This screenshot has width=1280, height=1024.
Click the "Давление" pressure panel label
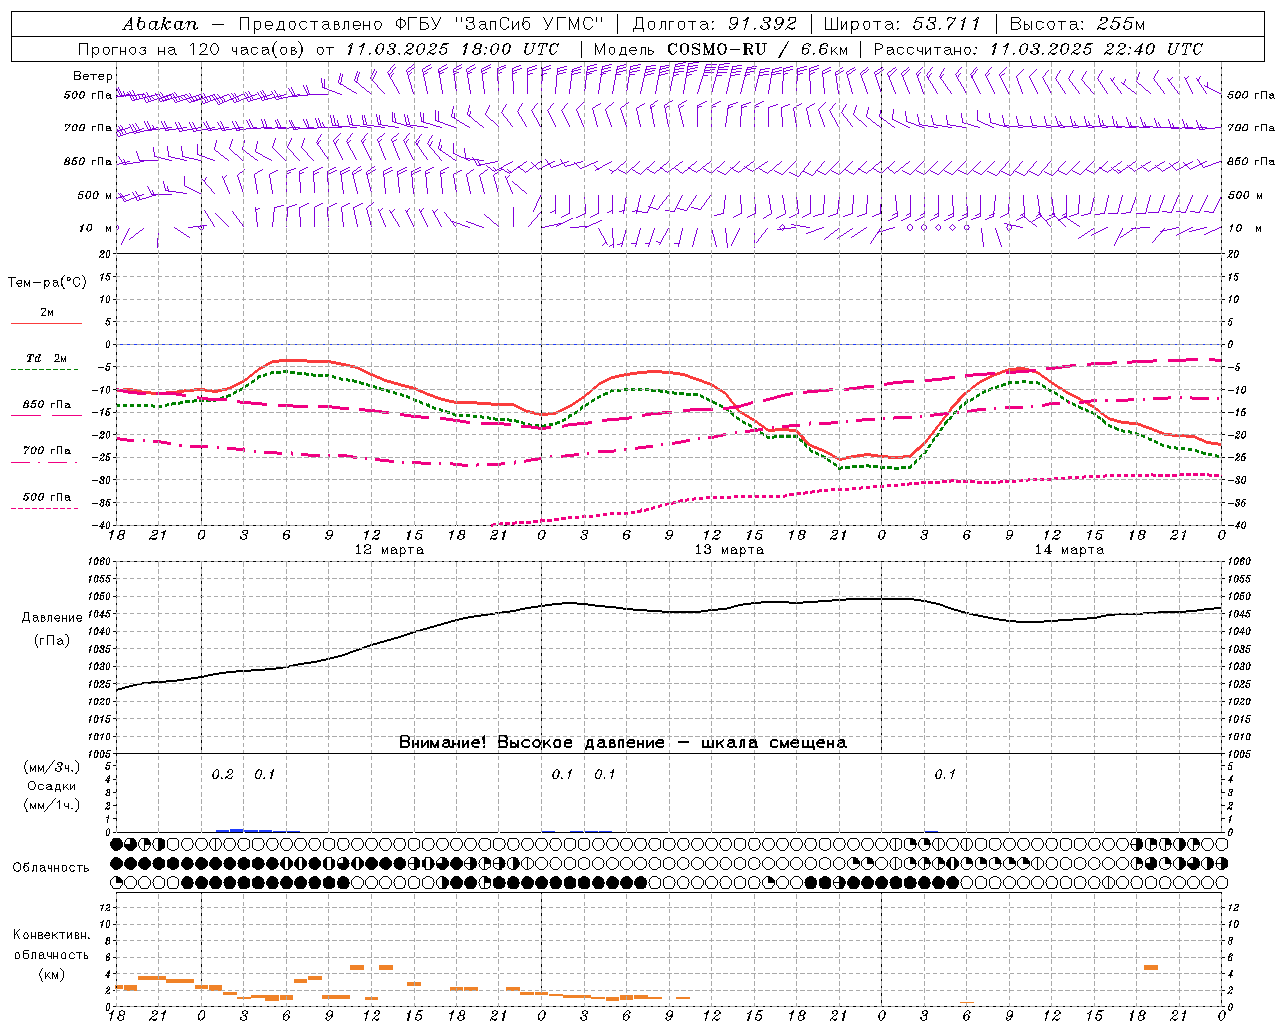point(52,618)
